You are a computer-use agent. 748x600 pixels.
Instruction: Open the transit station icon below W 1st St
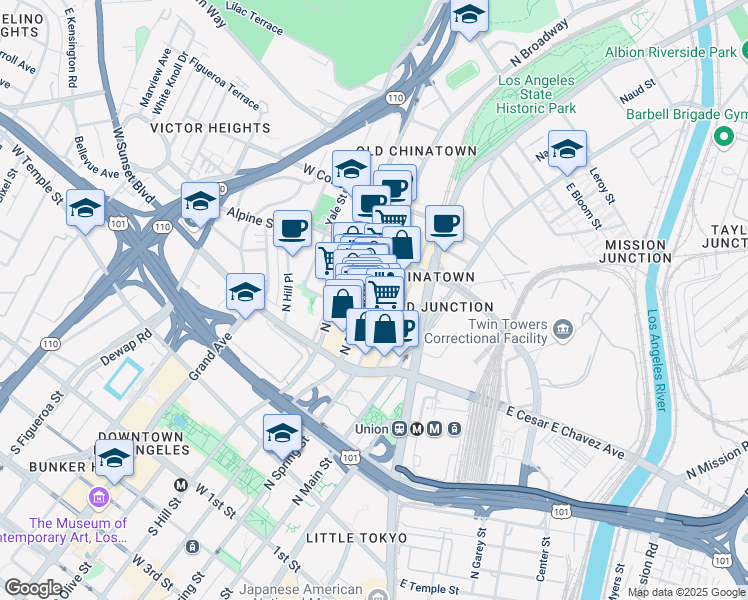pos(192,547)
